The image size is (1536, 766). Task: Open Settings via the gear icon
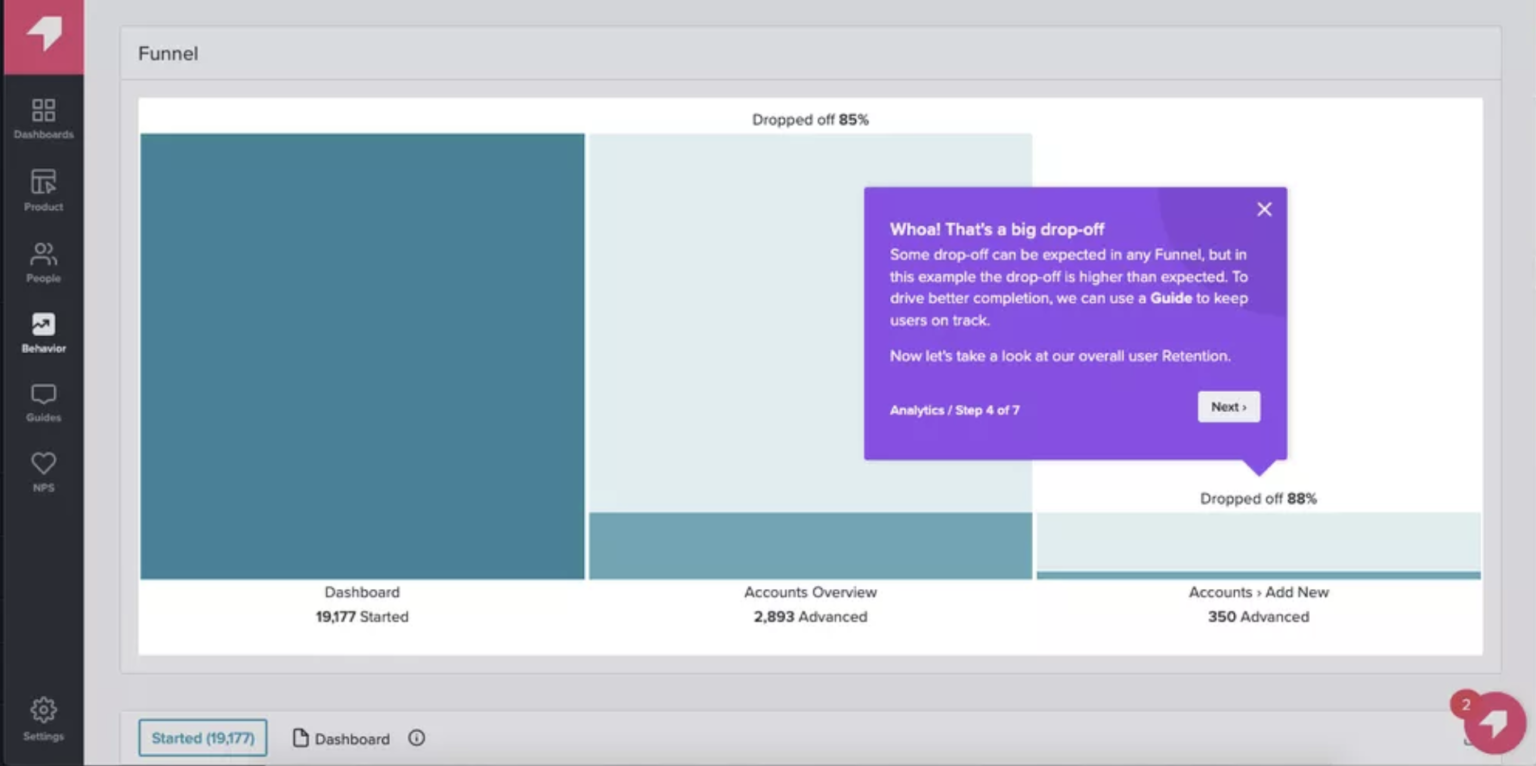(43, 719)
